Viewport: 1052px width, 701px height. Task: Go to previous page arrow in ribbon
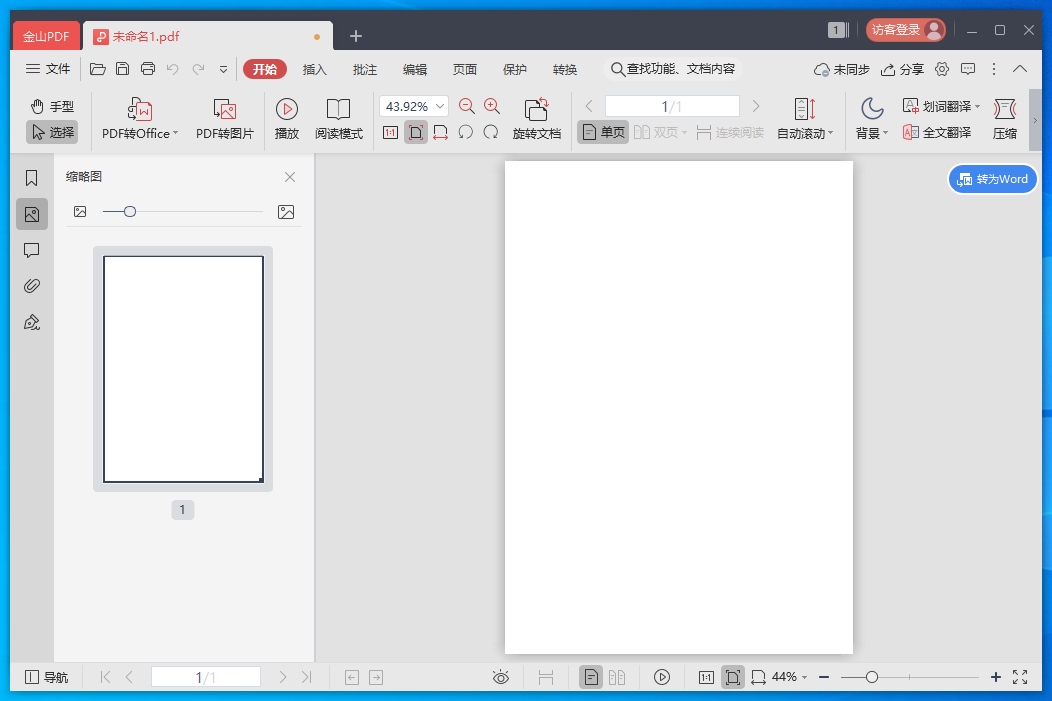[589, 106]
